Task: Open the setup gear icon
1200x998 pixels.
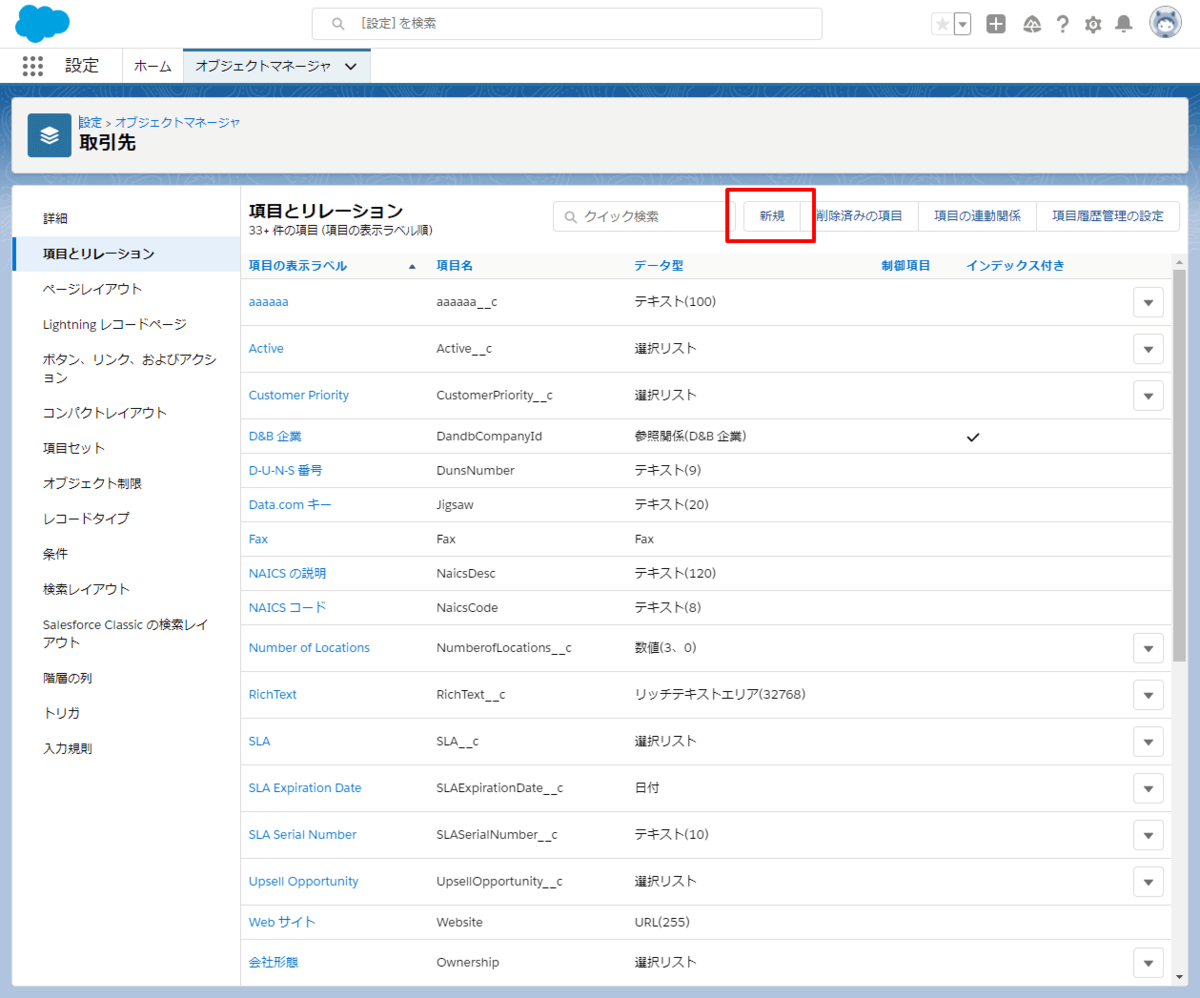Action: click(1093, 24)
